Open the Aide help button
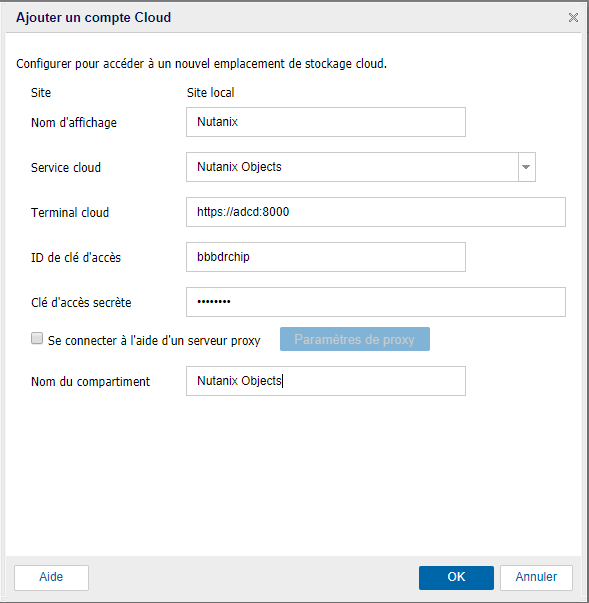589x603 pixels. [51, 577]
